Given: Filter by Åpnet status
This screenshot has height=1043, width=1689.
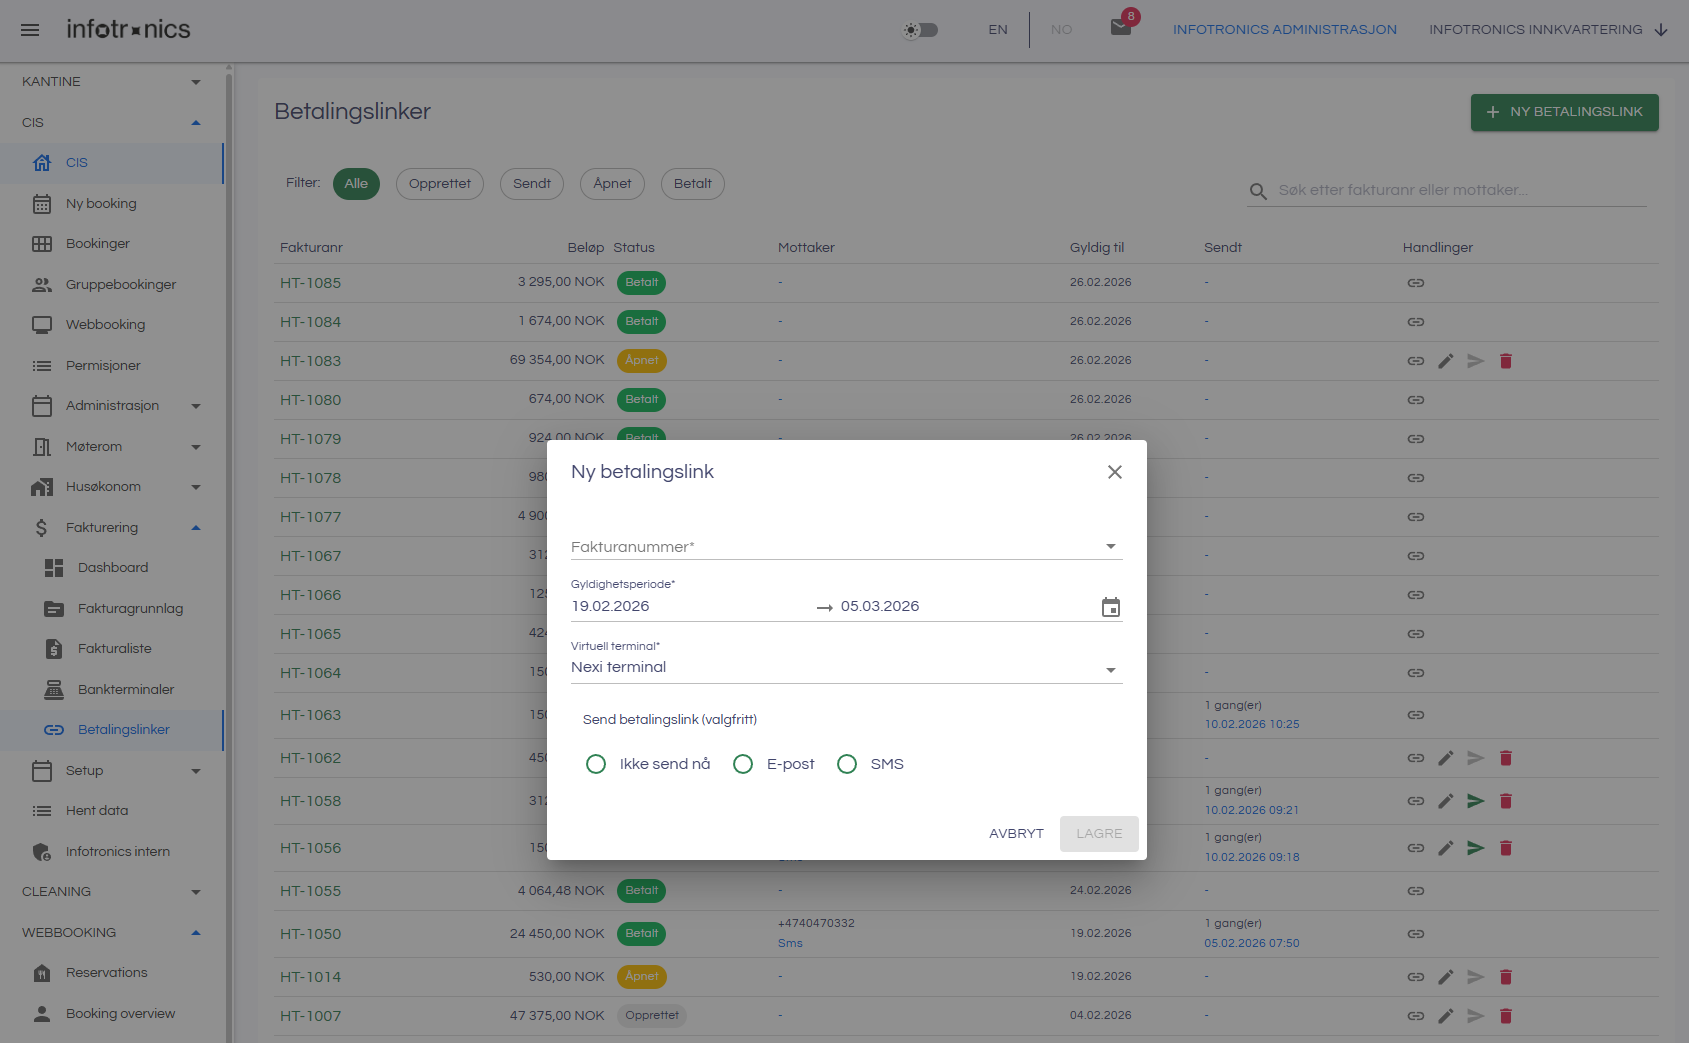Looking at the screenshot, I should click(x=612, y=184).
